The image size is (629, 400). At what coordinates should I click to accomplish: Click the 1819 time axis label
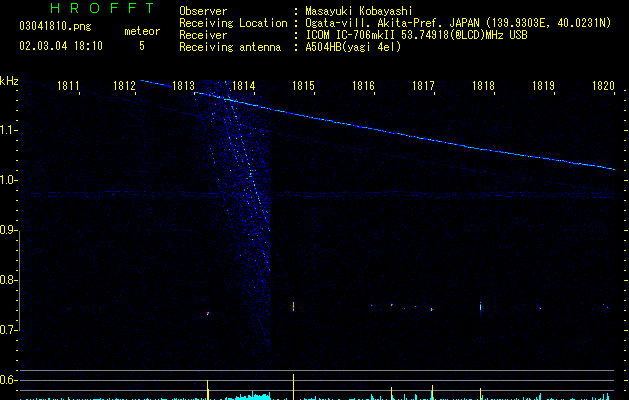[x=543, y=86]
